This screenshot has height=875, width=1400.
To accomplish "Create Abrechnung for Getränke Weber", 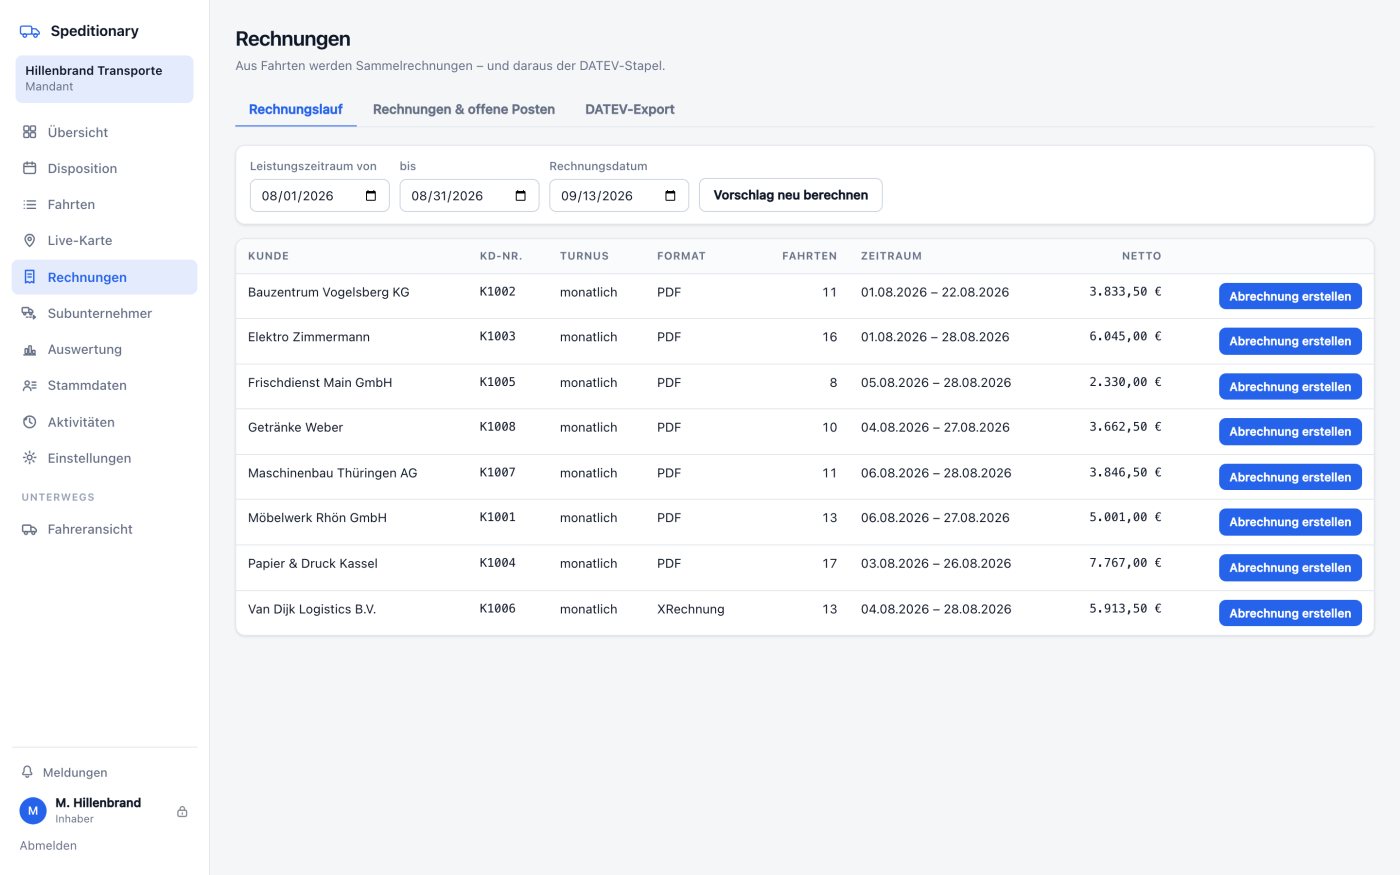I will [1290, 432].
